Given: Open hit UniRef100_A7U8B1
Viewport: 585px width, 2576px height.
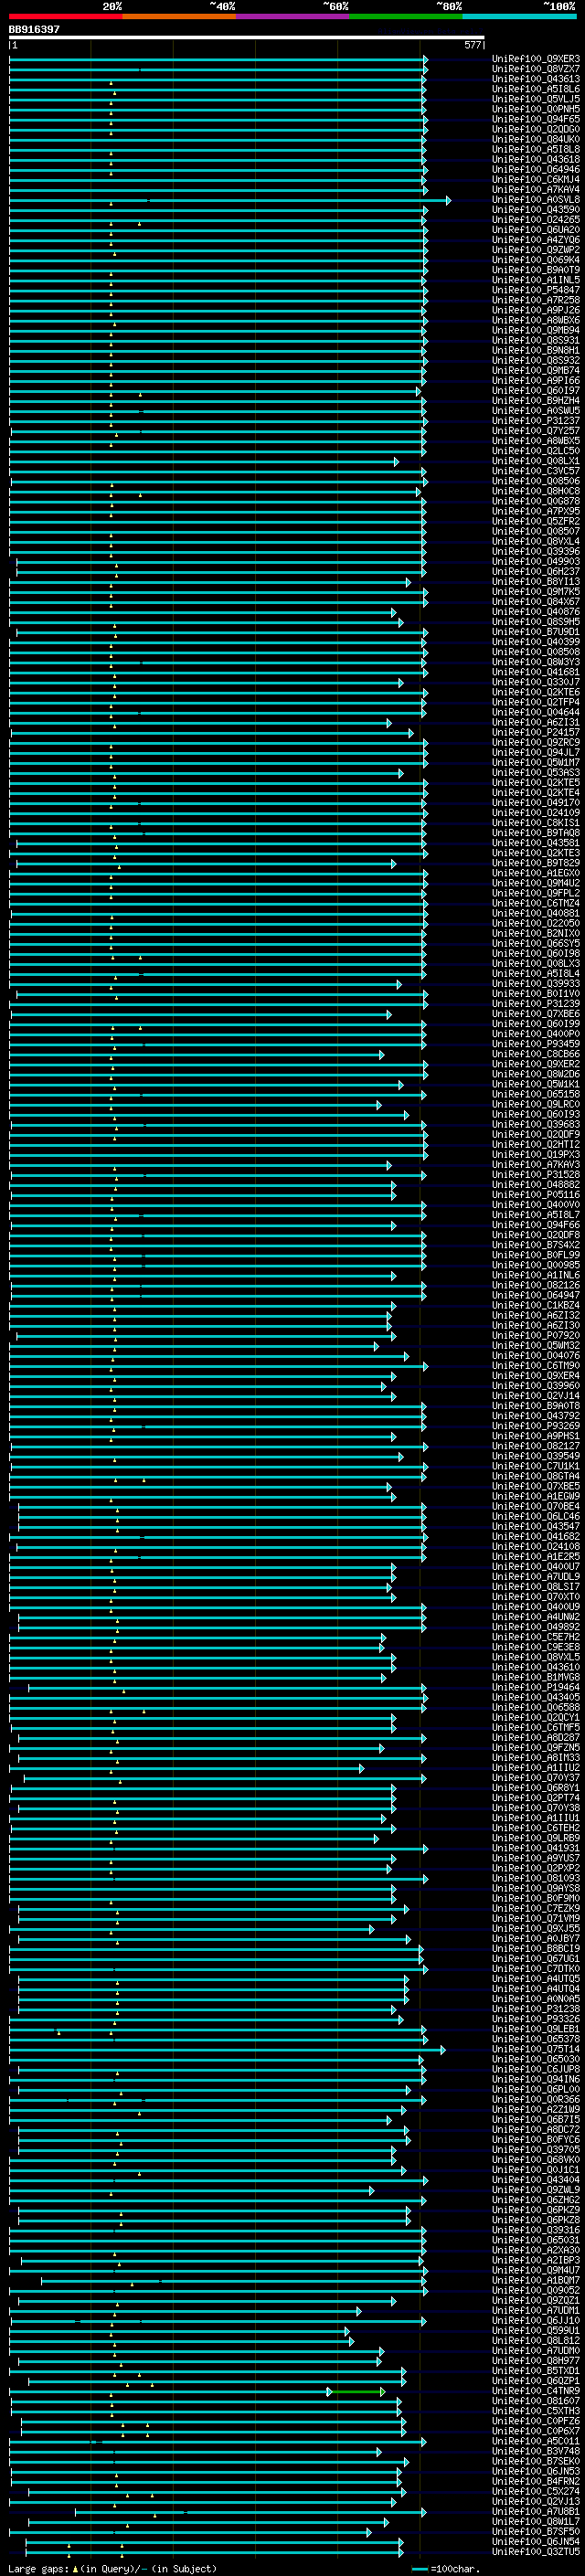Looking at the screenshot, I should 536,2512.
